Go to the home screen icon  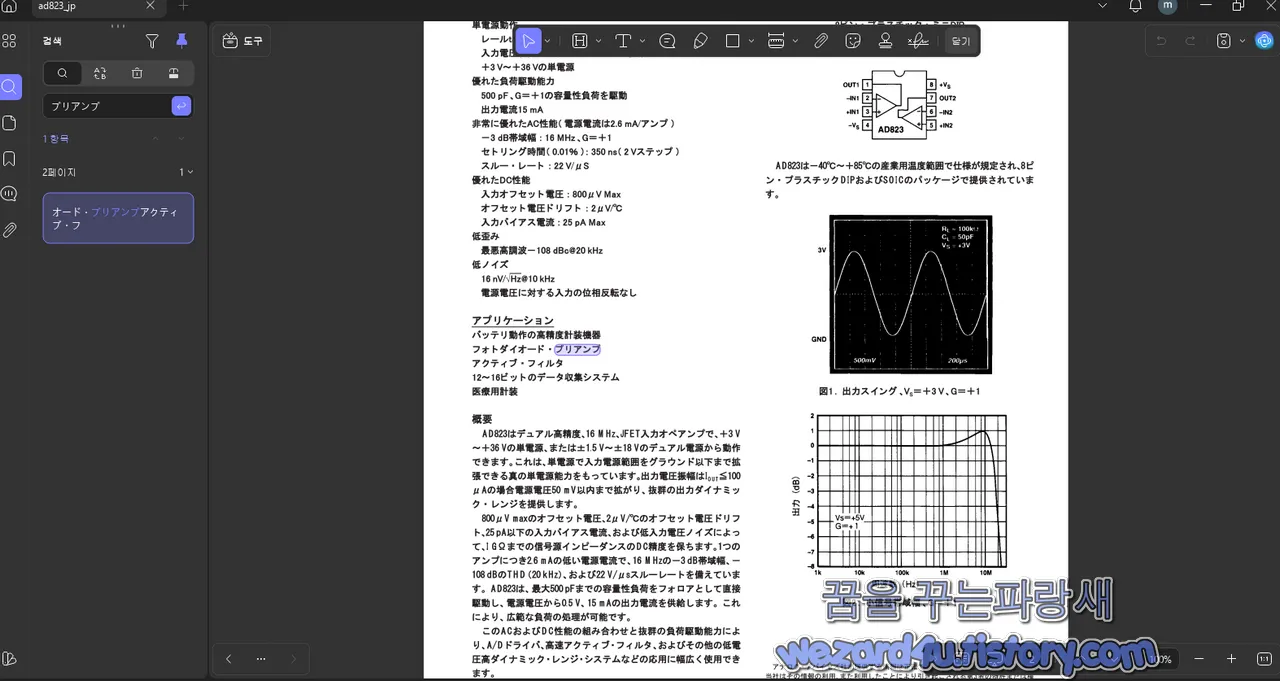click(x=9, y=6)
